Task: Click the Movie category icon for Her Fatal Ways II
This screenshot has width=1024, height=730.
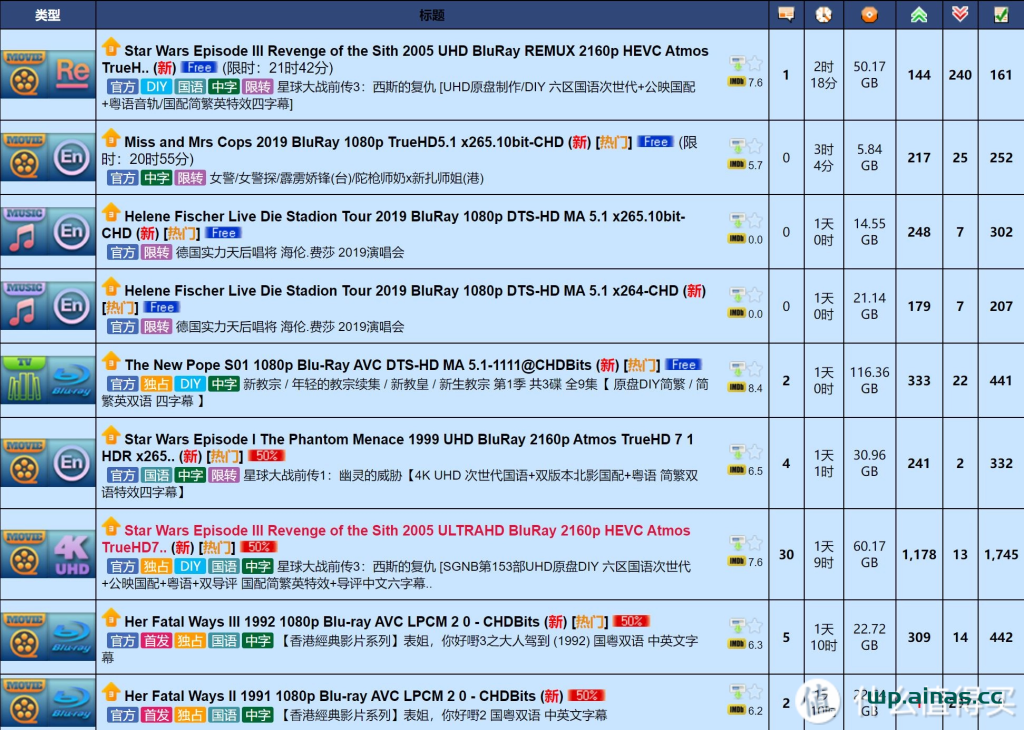Action: coord(24,705)
